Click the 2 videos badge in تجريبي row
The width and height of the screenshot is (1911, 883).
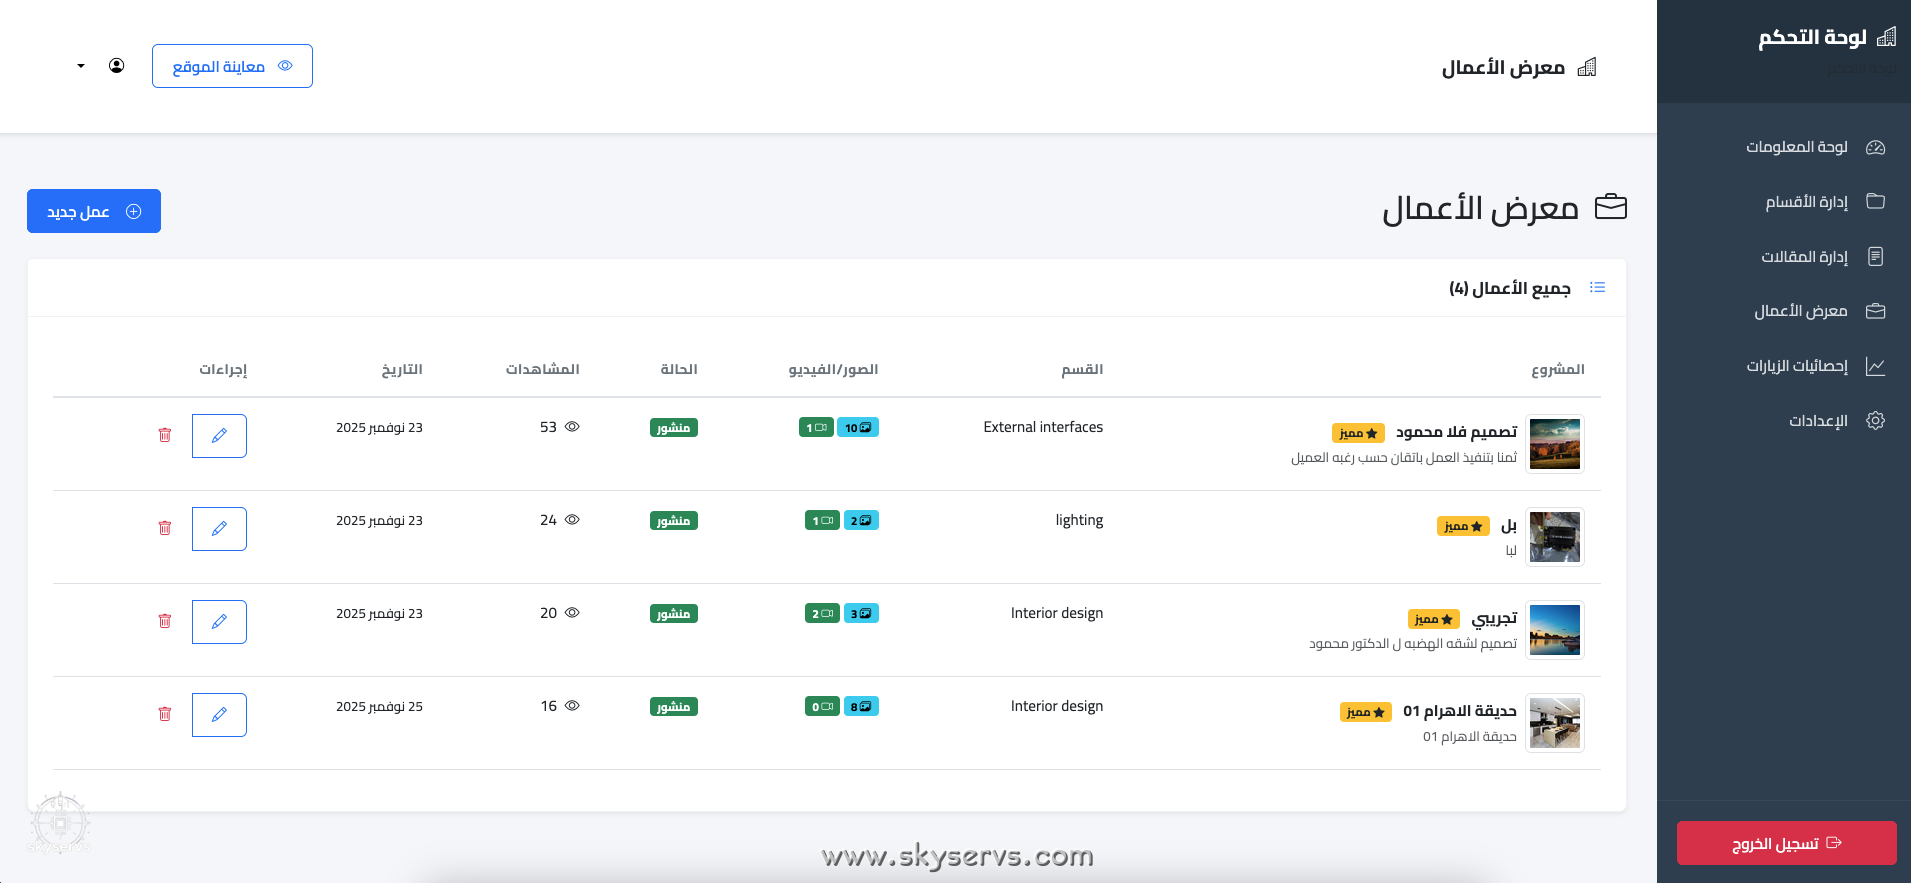pos(821,614)
